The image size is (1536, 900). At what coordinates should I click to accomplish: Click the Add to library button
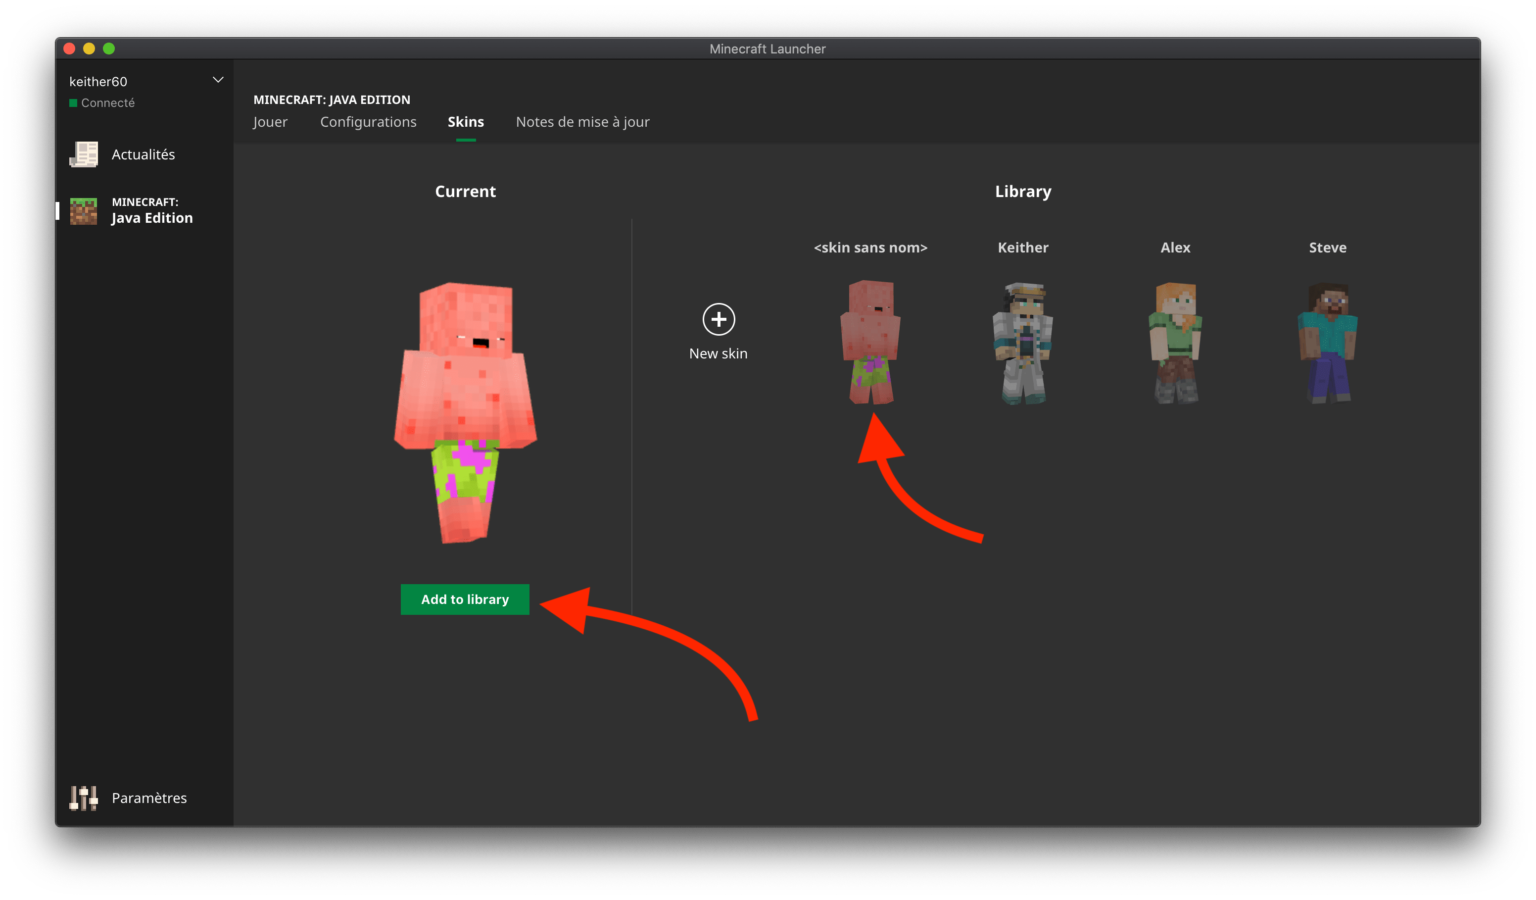[x=465, y=599]
